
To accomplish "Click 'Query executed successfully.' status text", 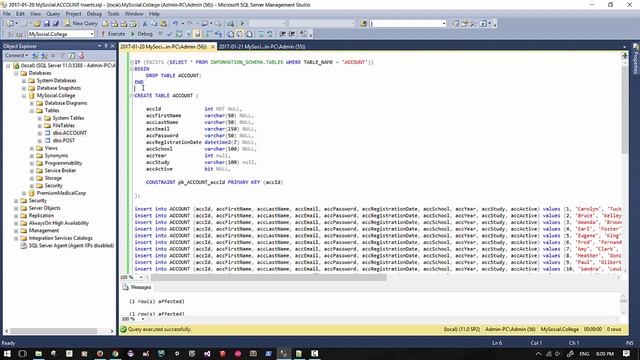I will click(160, 329).
